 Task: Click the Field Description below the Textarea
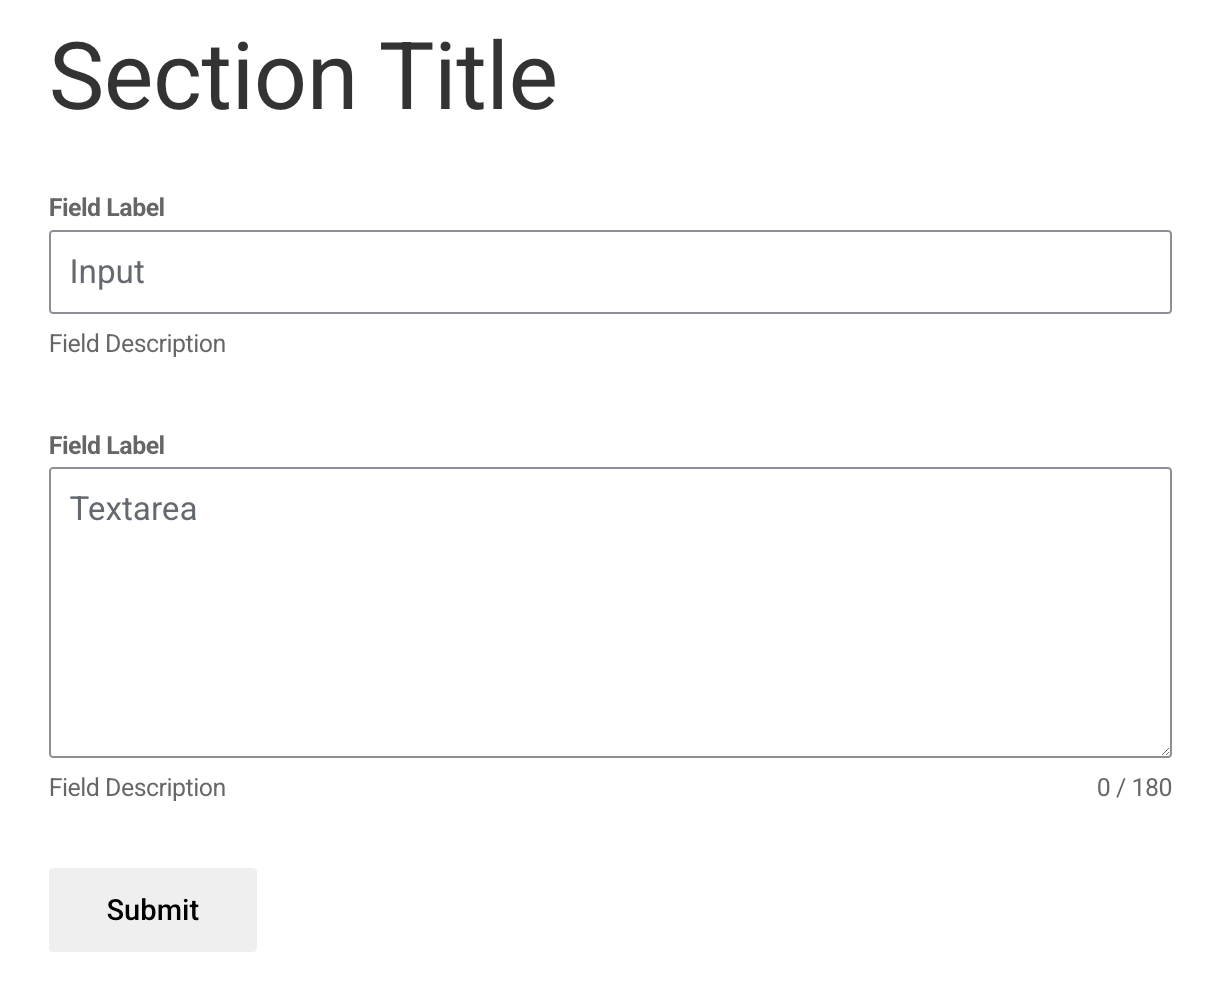tap(137, 787)
